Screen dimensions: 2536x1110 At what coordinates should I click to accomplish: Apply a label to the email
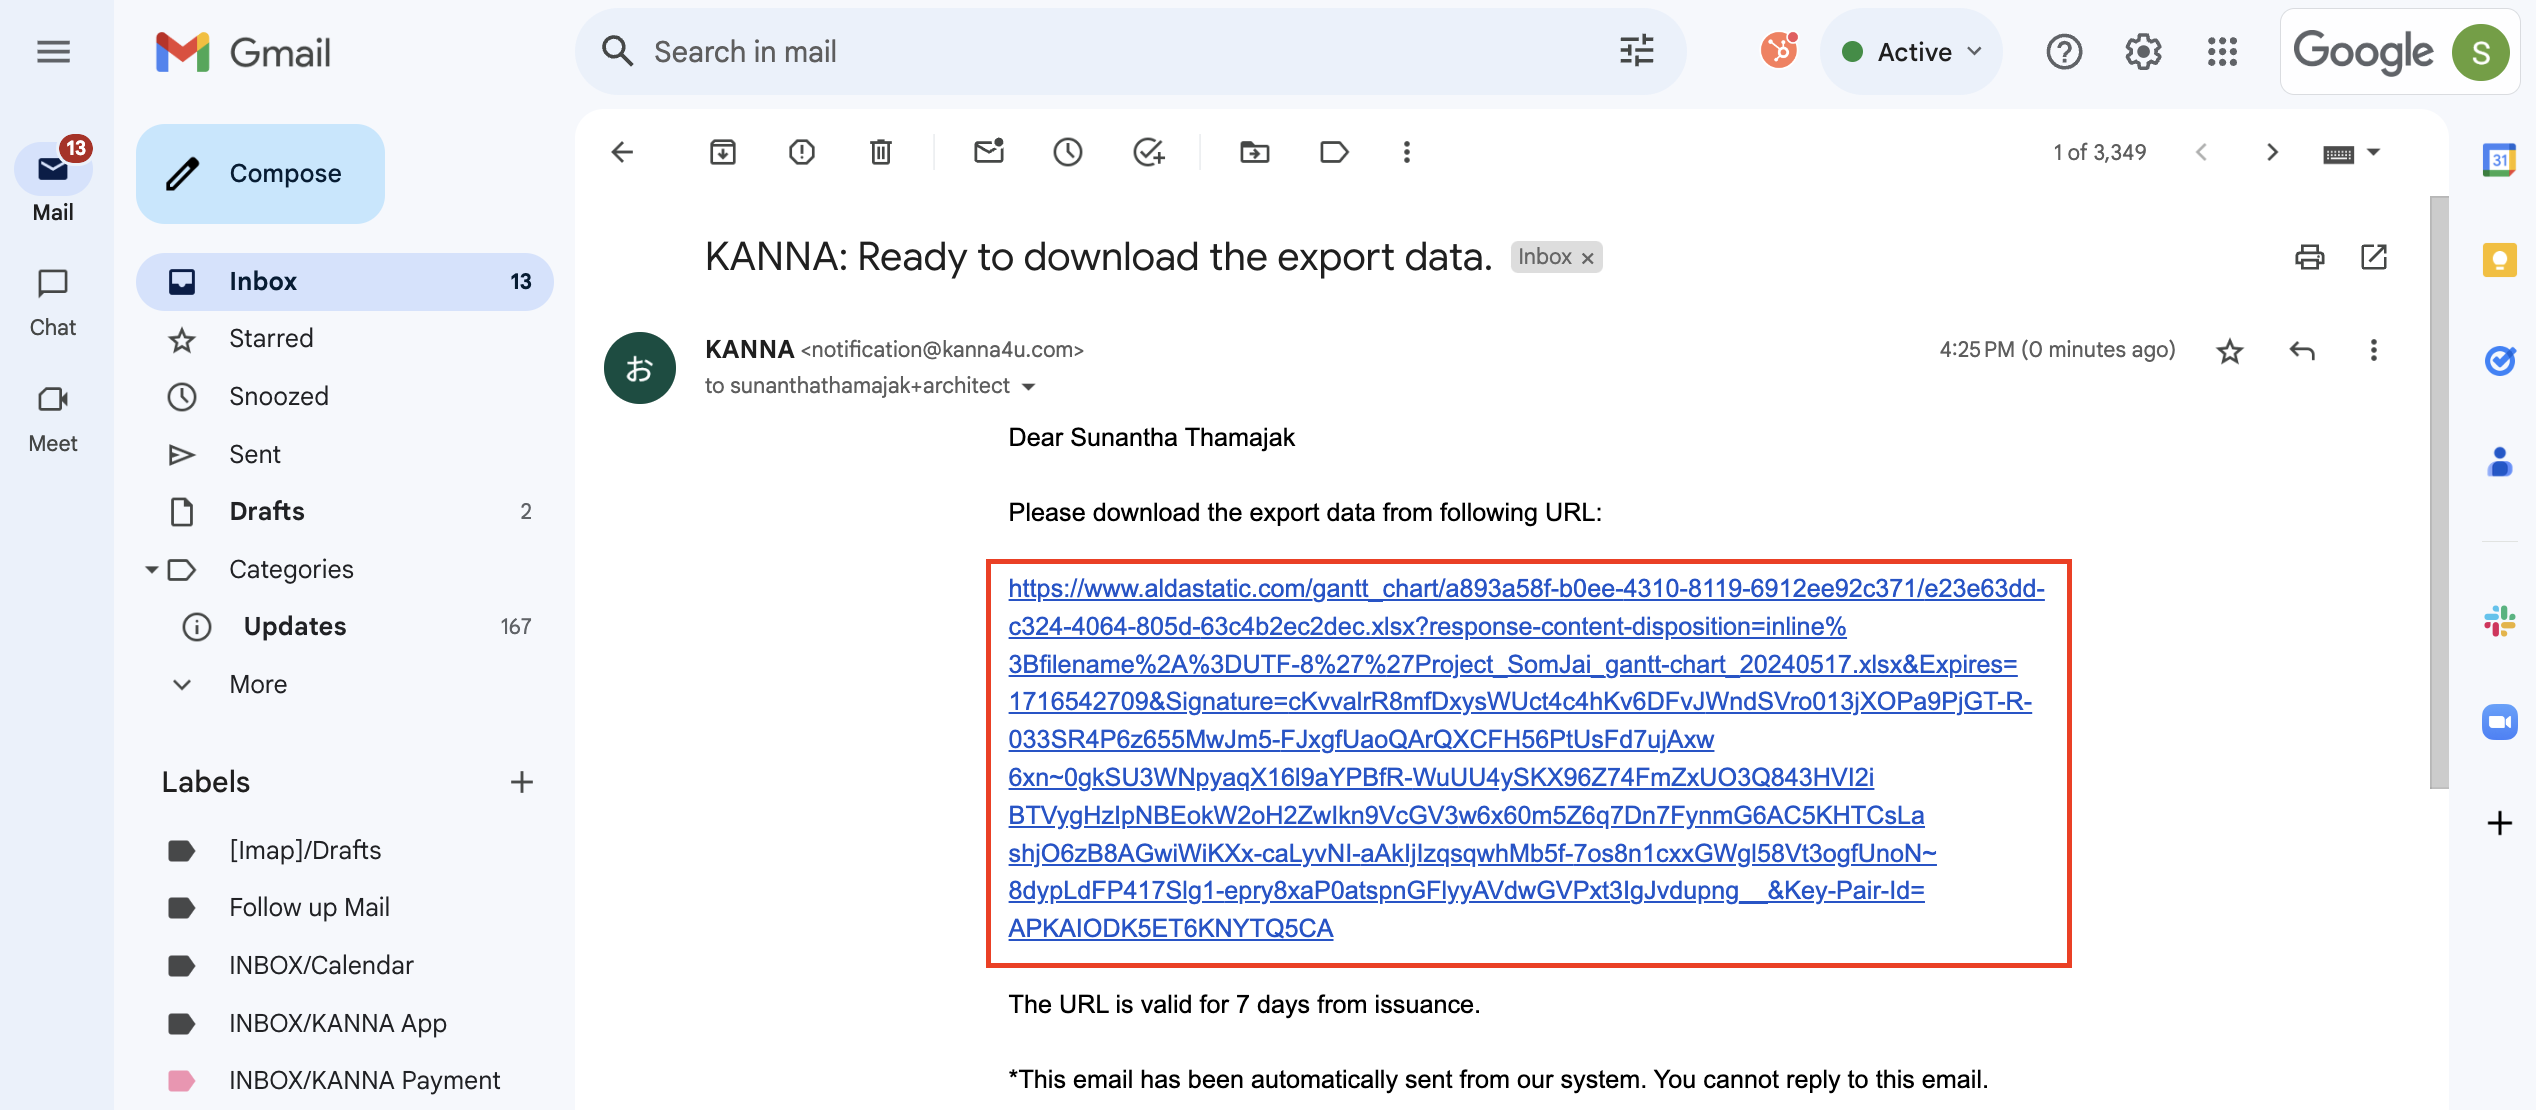[1333, 152]
